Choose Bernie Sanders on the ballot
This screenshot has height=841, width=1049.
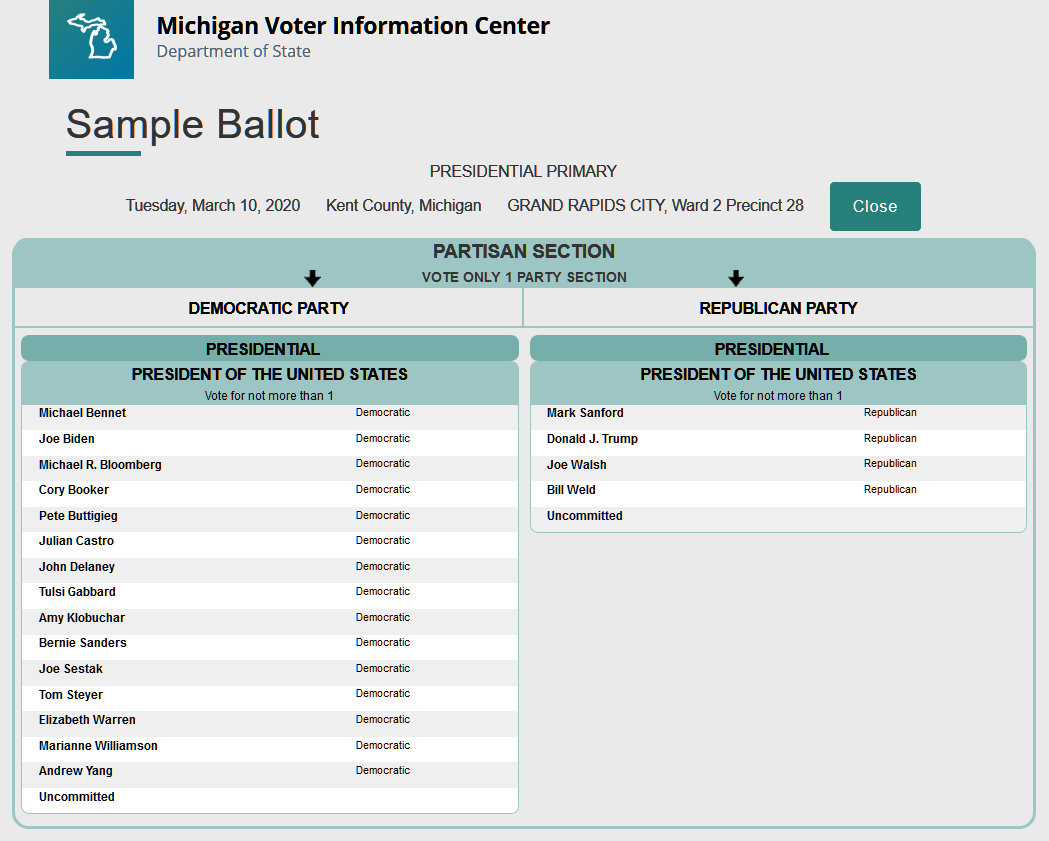(x=83, y=643)
